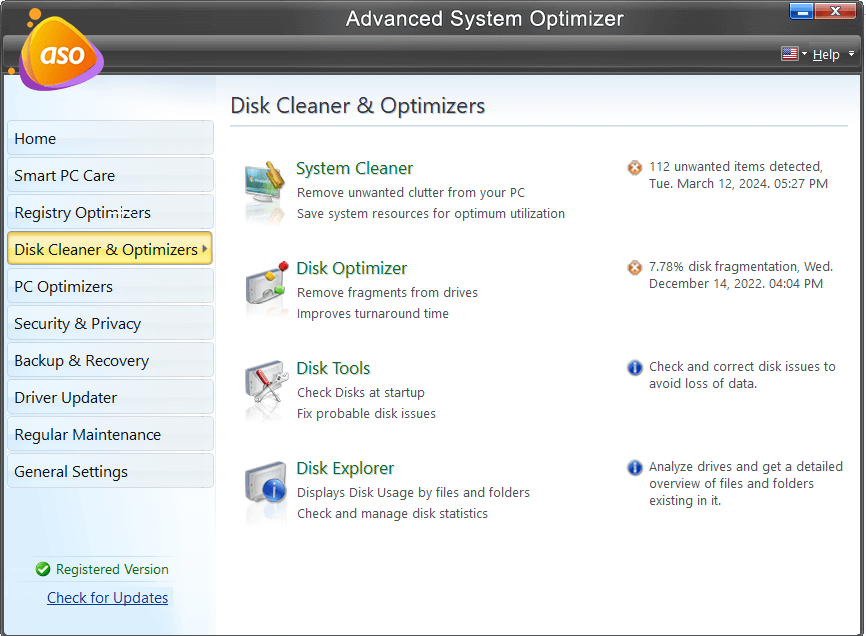Open the Security & Privacy section
The height and width of the screenshot is (636, 866).
click(110, 322)
